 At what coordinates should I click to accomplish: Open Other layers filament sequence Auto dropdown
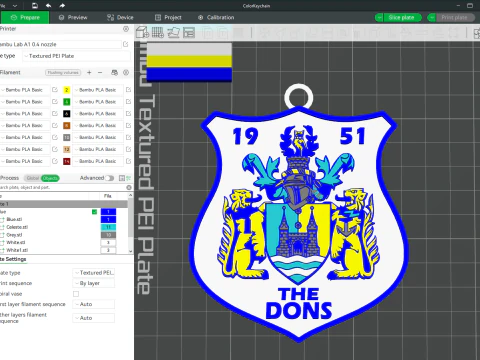pyautogui.click(x=94, y=318)
